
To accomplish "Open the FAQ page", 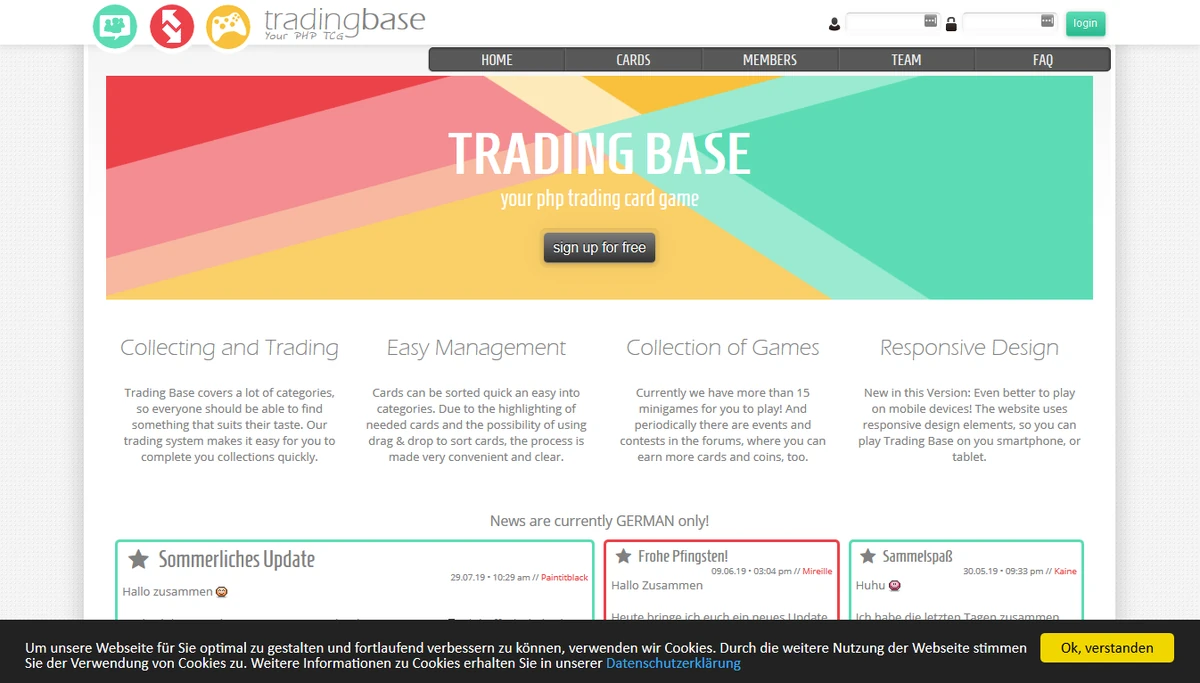I will pyautogui.click(x=1043, y=59).
